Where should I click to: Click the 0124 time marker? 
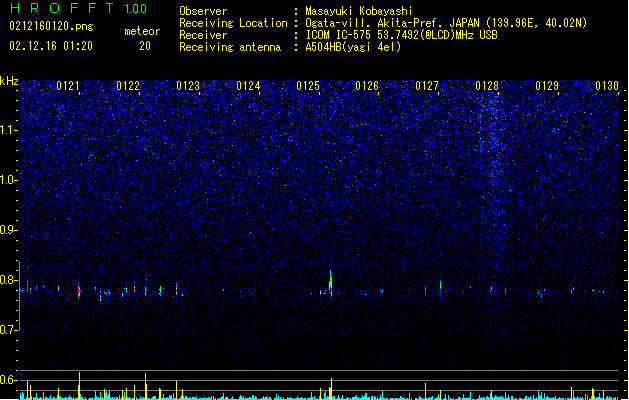click(x=248, y=86)
